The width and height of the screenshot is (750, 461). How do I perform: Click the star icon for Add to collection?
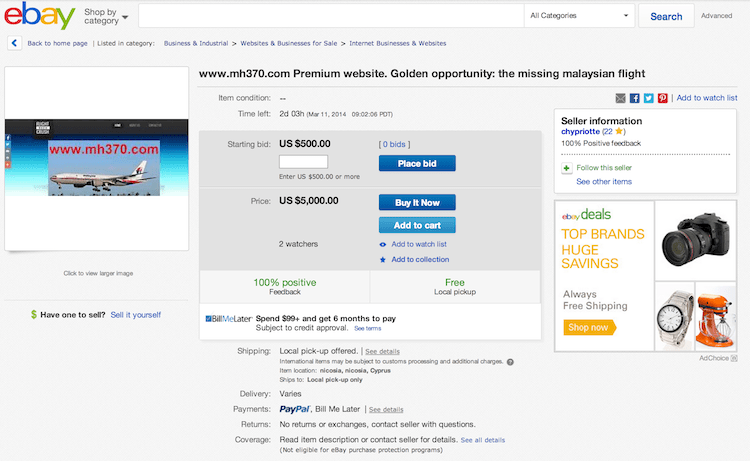[383, 260]
